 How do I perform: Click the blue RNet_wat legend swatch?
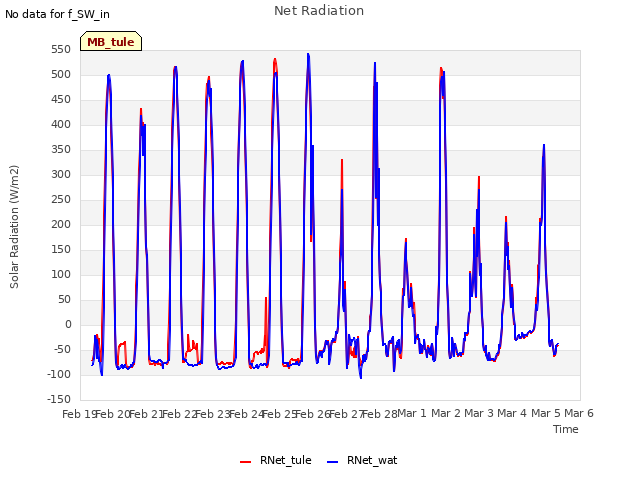333,462
